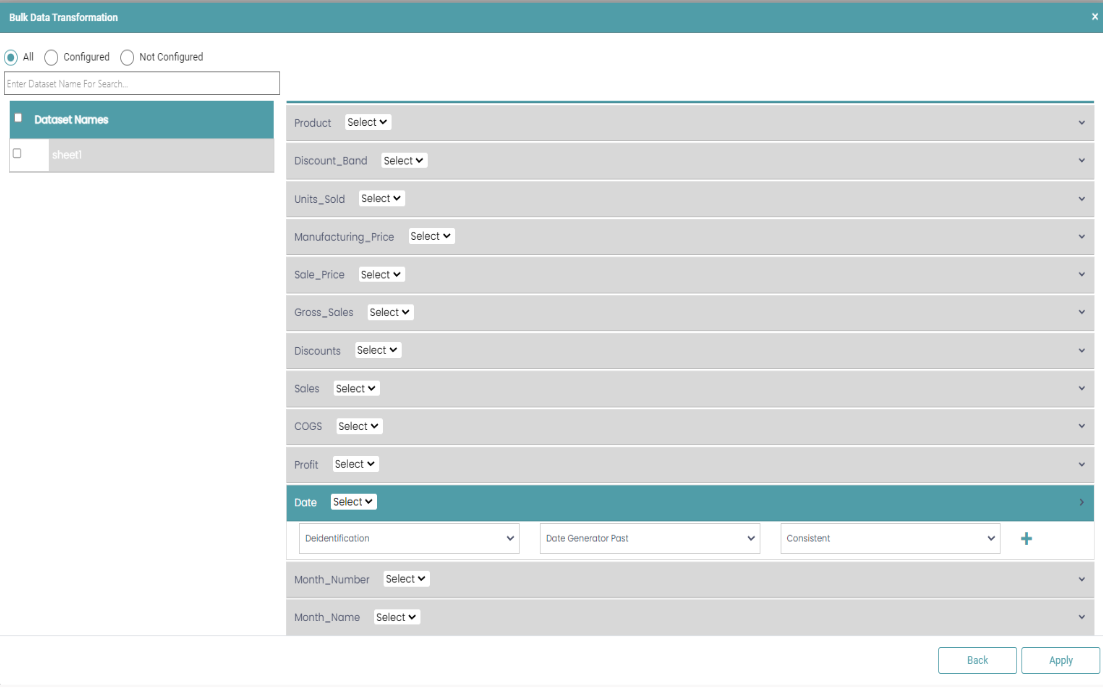Toggle the Dataset Names select-all checkbox
Viewport: 1103px width, 690px height.
(18, 118)
